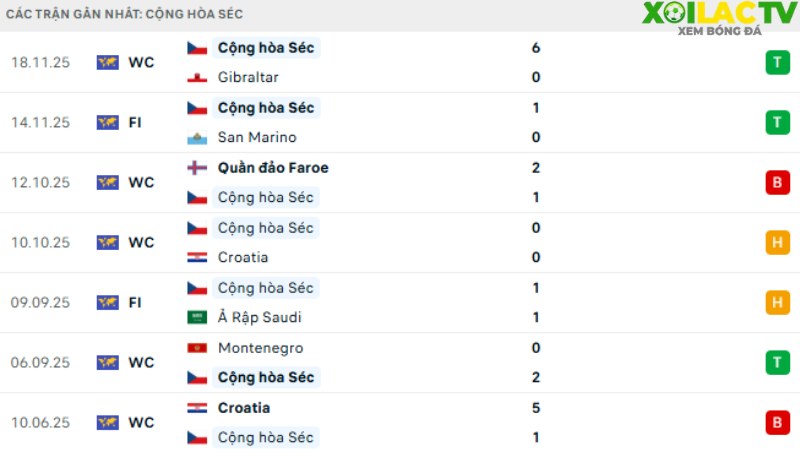This screenshot has height=450, width=800.
Task: Click the green T badge for Gibraltar match
Action: (777, 63)
